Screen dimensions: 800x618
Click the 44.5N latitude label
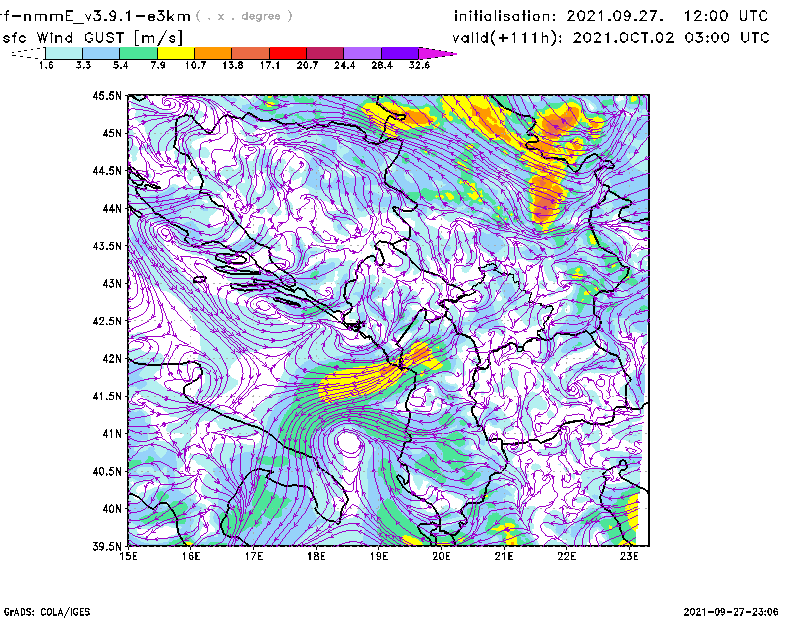pyautogui.click(x=107, y=170)
